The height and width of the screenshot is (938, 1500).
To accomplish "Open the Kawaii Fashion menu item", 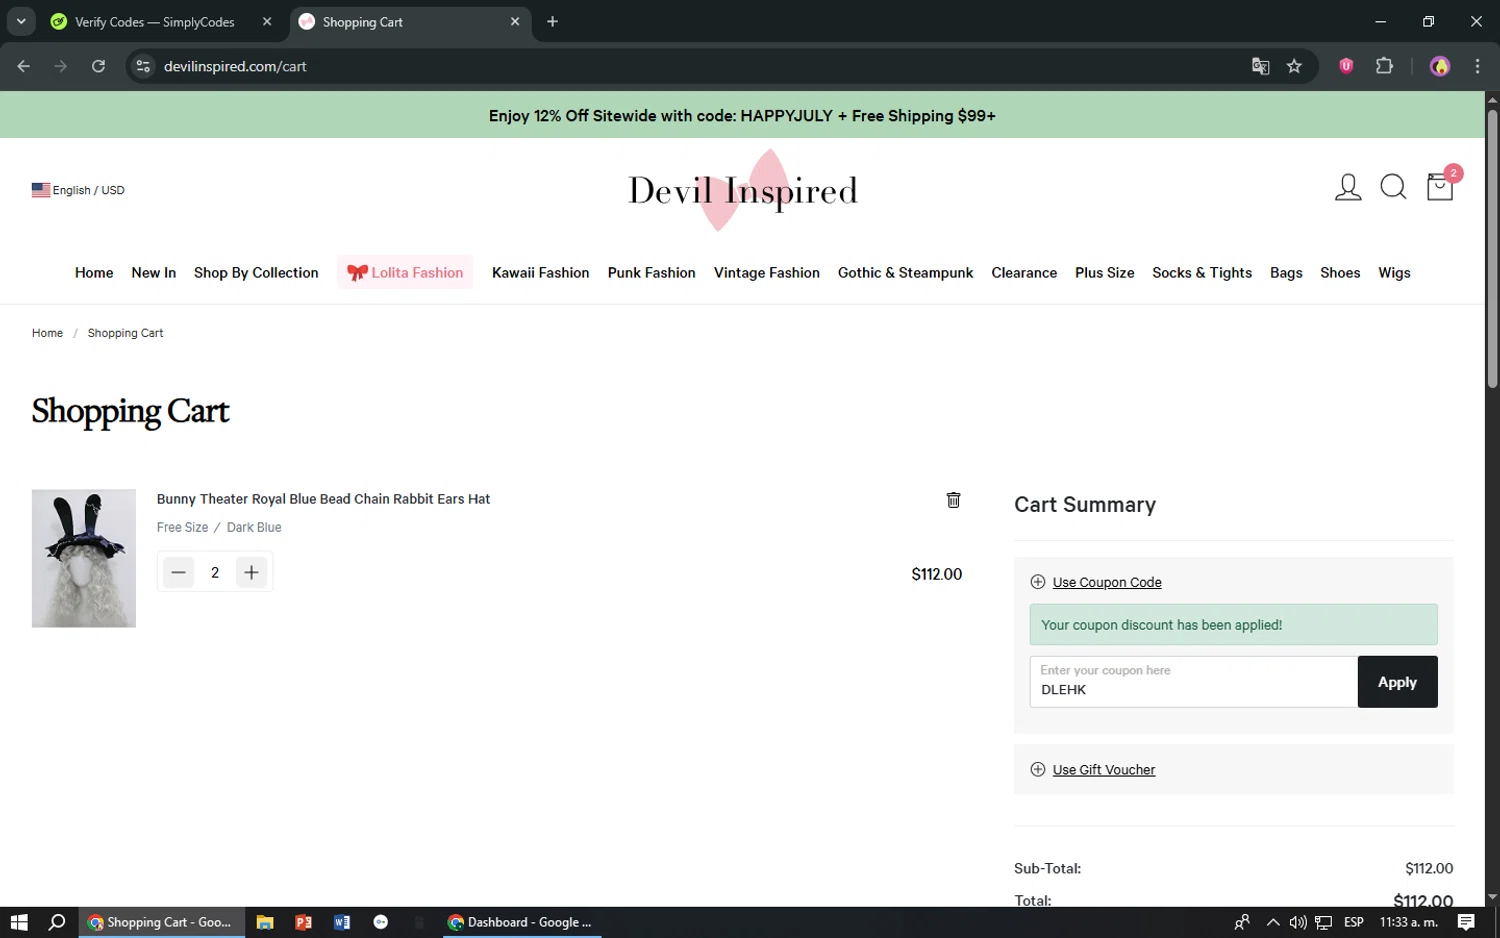I will (540, 273).
